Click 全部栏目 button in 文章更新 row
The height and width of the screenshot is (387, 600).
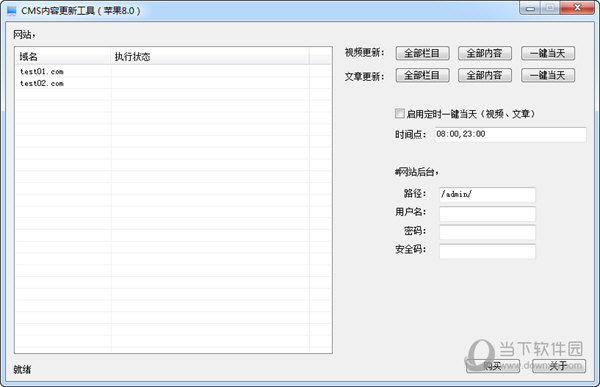tap(422, 75)
